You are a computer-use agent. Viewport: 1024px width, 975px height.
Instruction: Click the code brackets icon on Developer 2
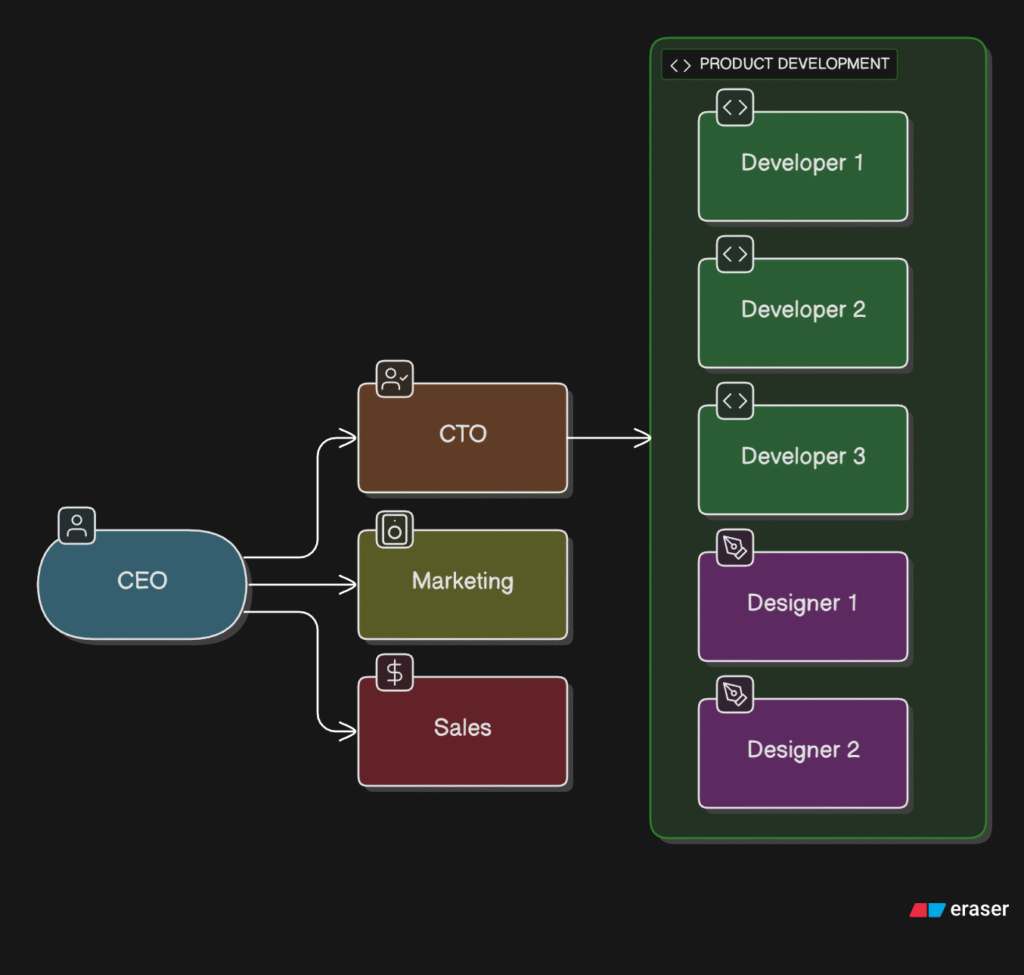735,254
